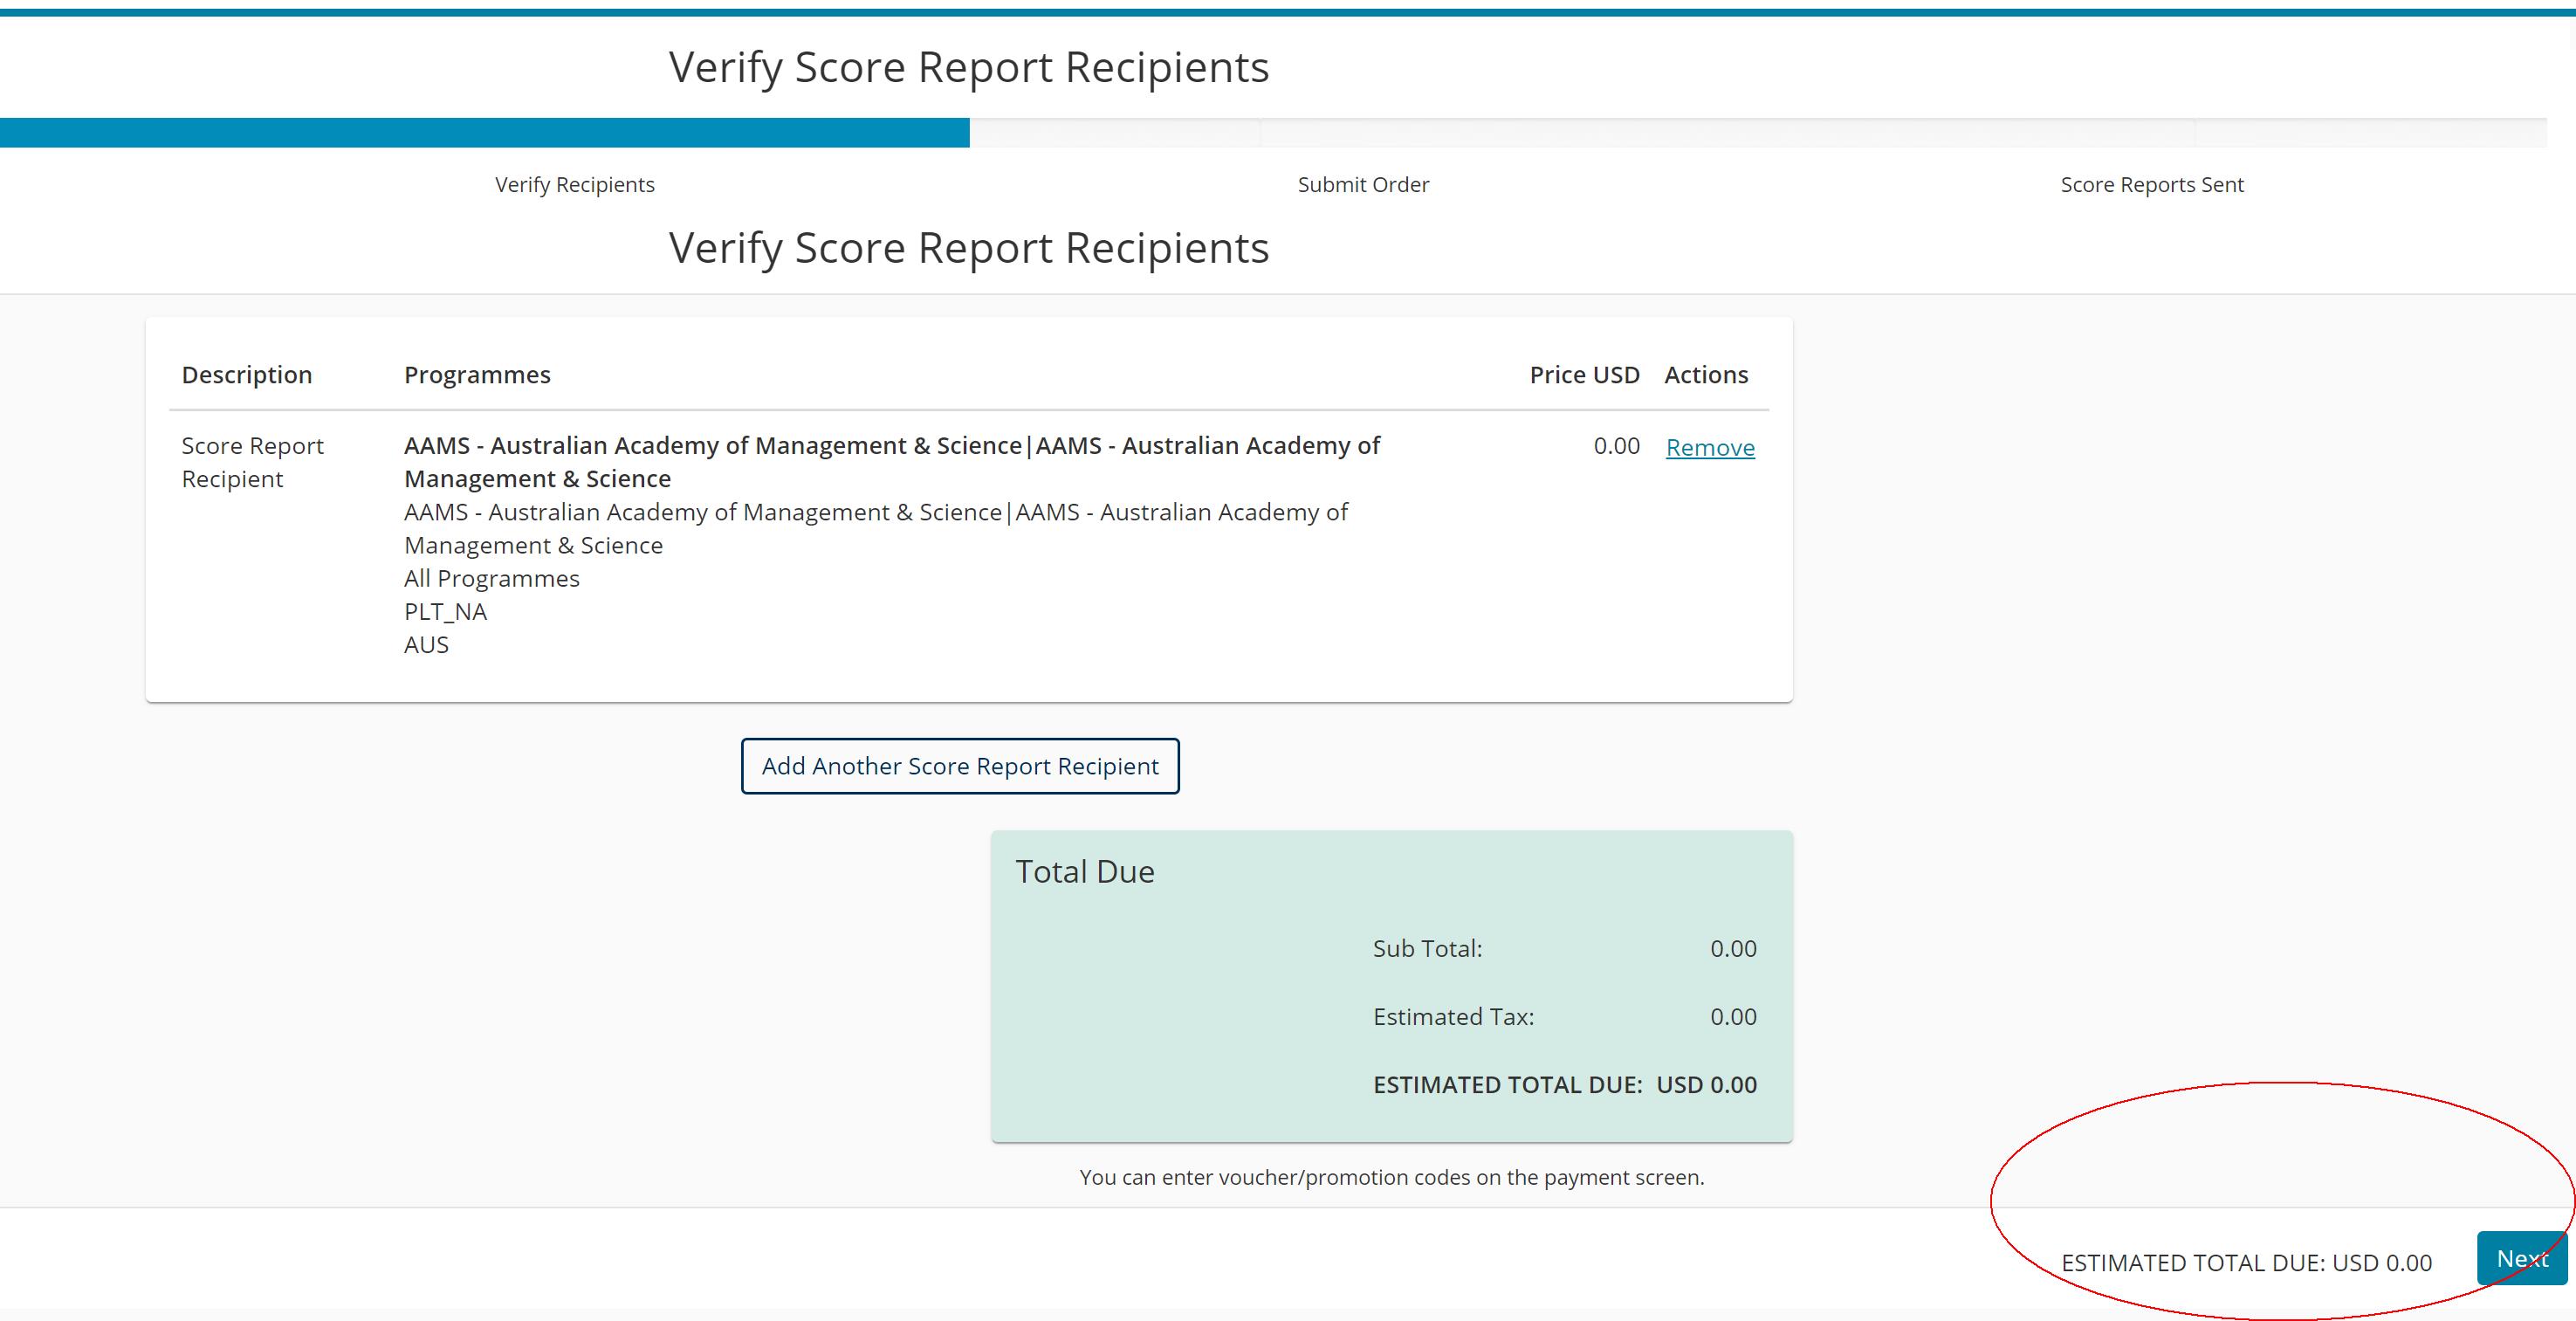This screenshot has width=2576, height=1321.
Task: Click voucher/promotion codes note text
Action: (x=1391, y=1177)
